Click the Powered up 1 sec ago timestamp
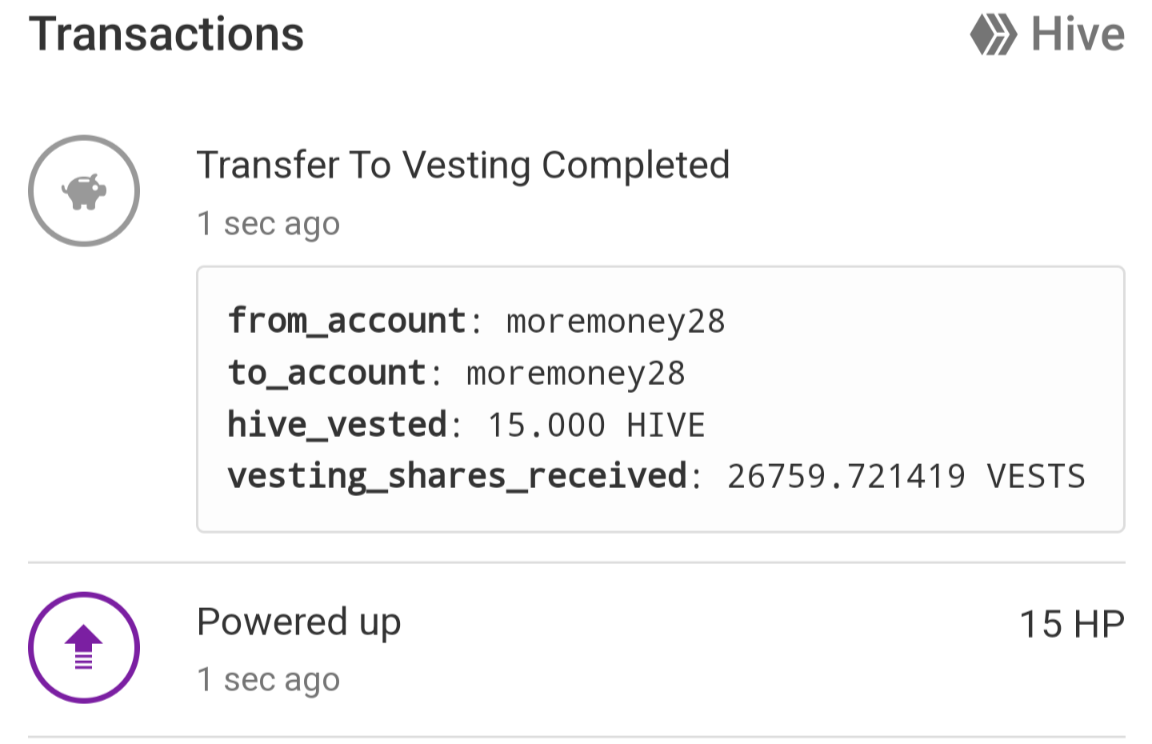This screenshot has height=744, width=1152. [268, 680]
